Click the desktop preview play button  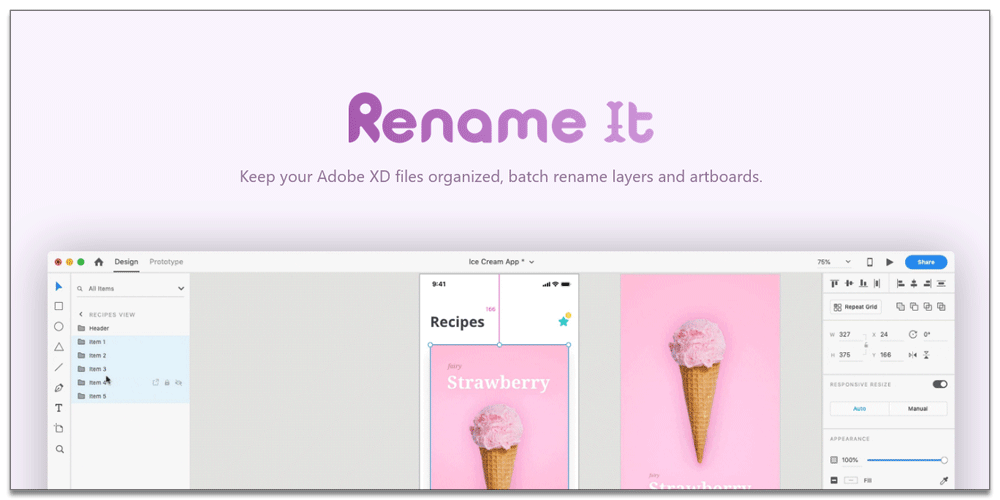click(890, 262)
